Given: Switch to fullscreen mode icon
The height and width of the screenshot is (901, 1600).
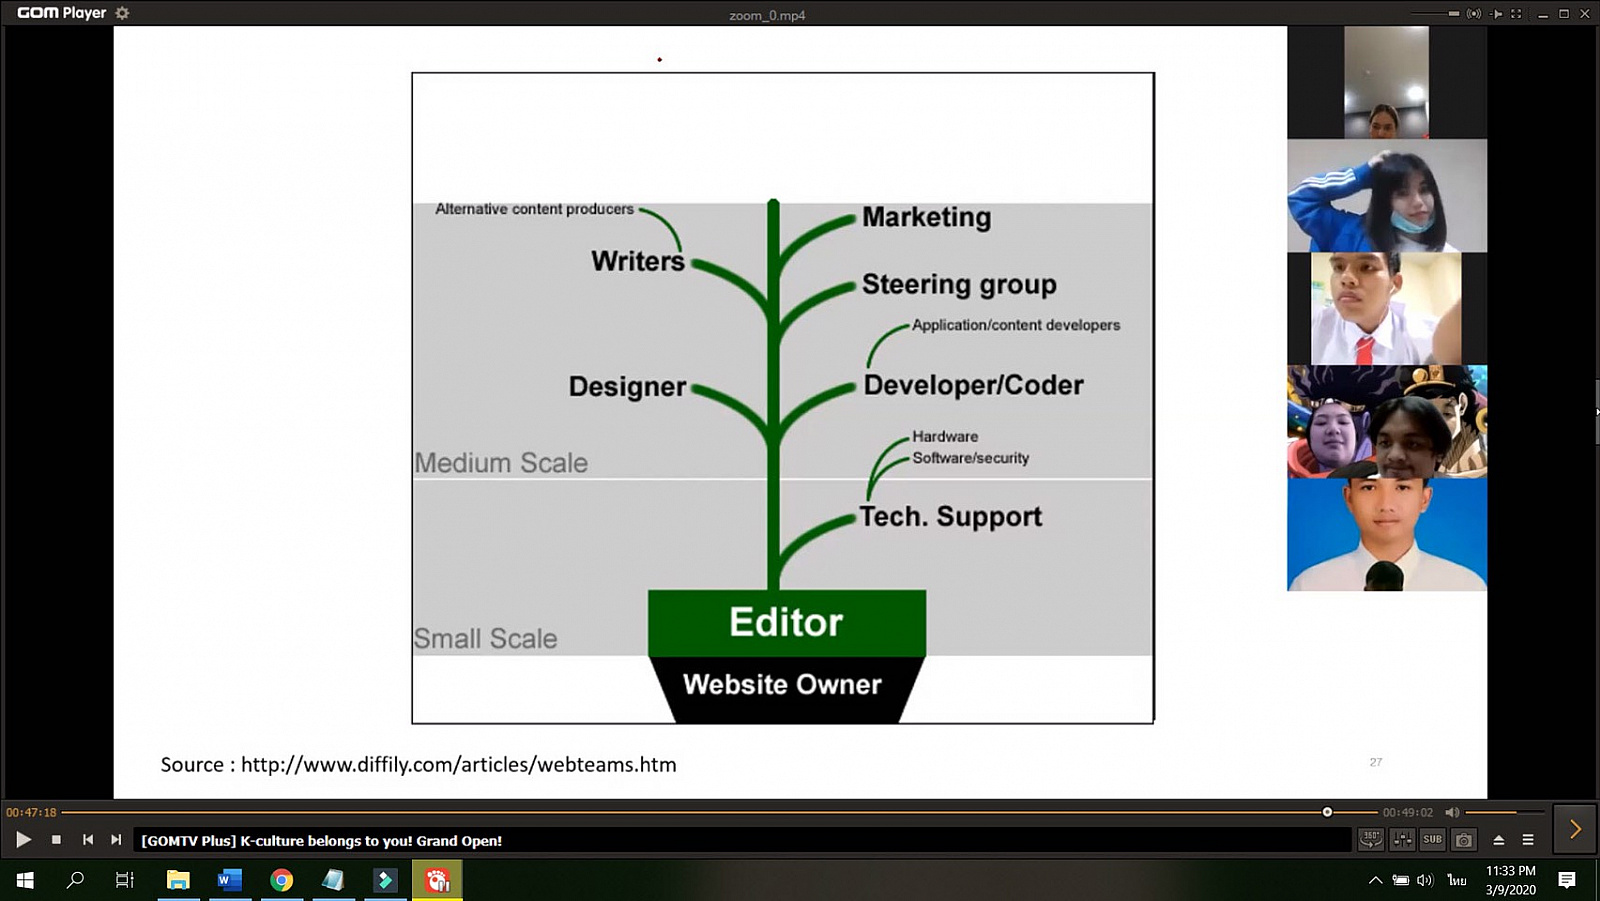Looking at the screenshot, I should click(x=1516, y=14).
